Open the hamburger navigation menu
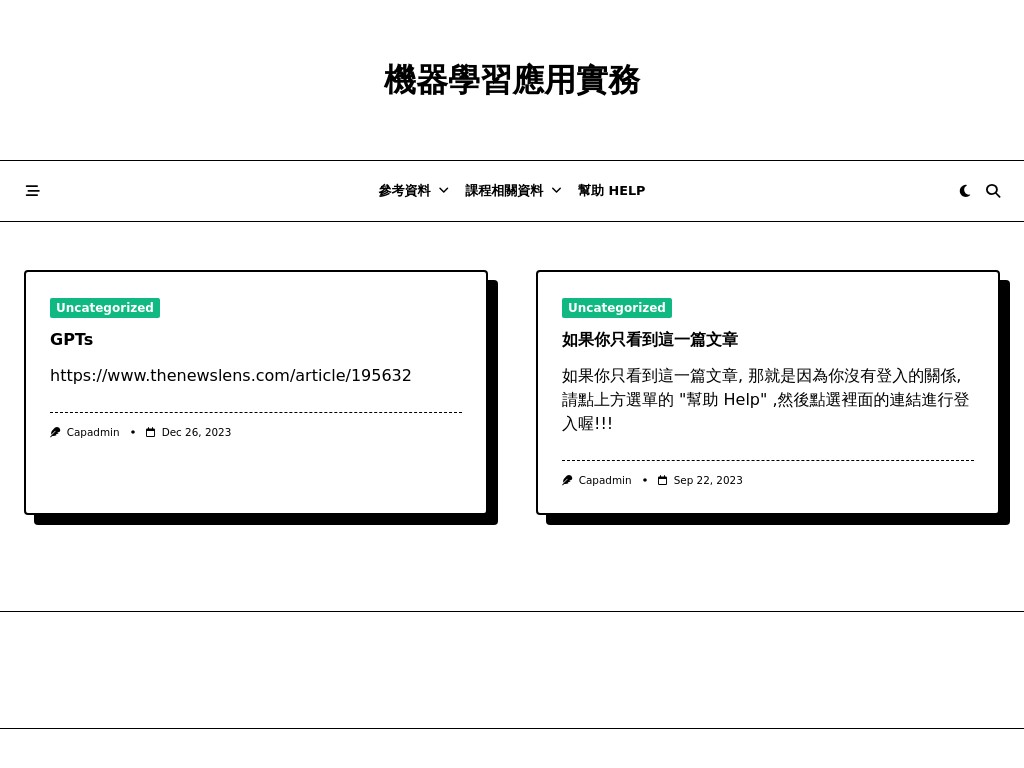The image size is (1024, 768). [32, 190]
